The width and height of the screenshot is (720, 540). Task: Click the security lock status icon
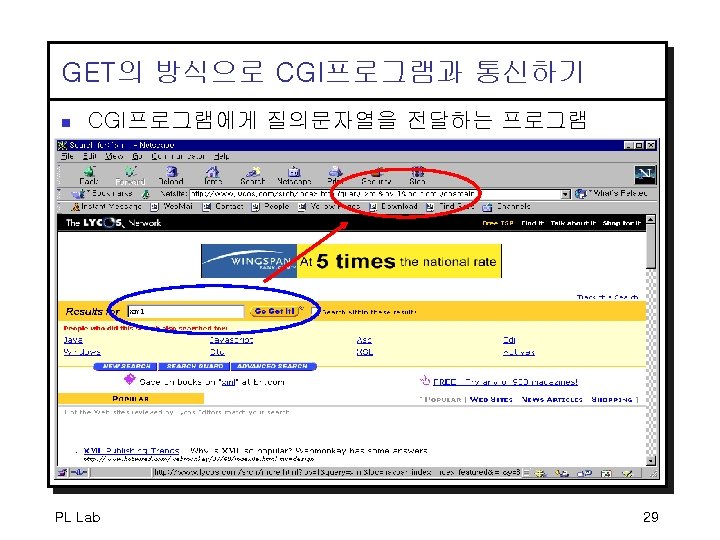(62, 472)
